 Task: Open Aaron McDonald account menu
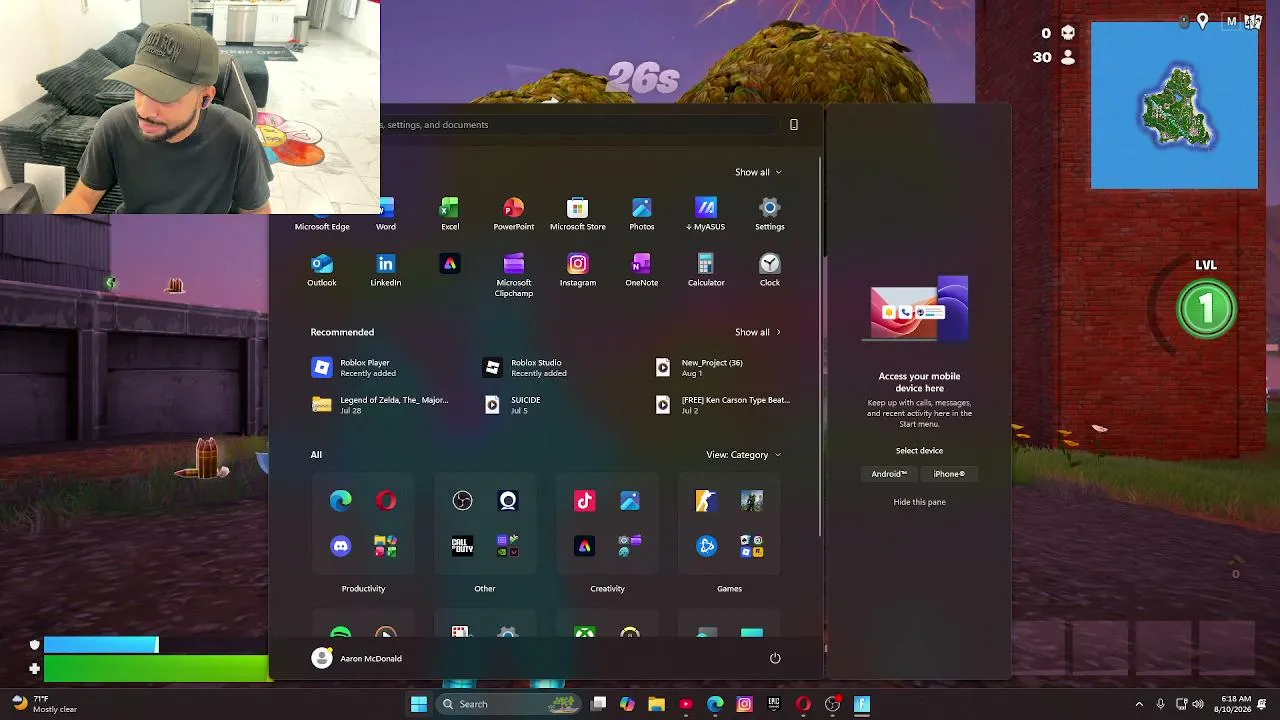(357, 658)
